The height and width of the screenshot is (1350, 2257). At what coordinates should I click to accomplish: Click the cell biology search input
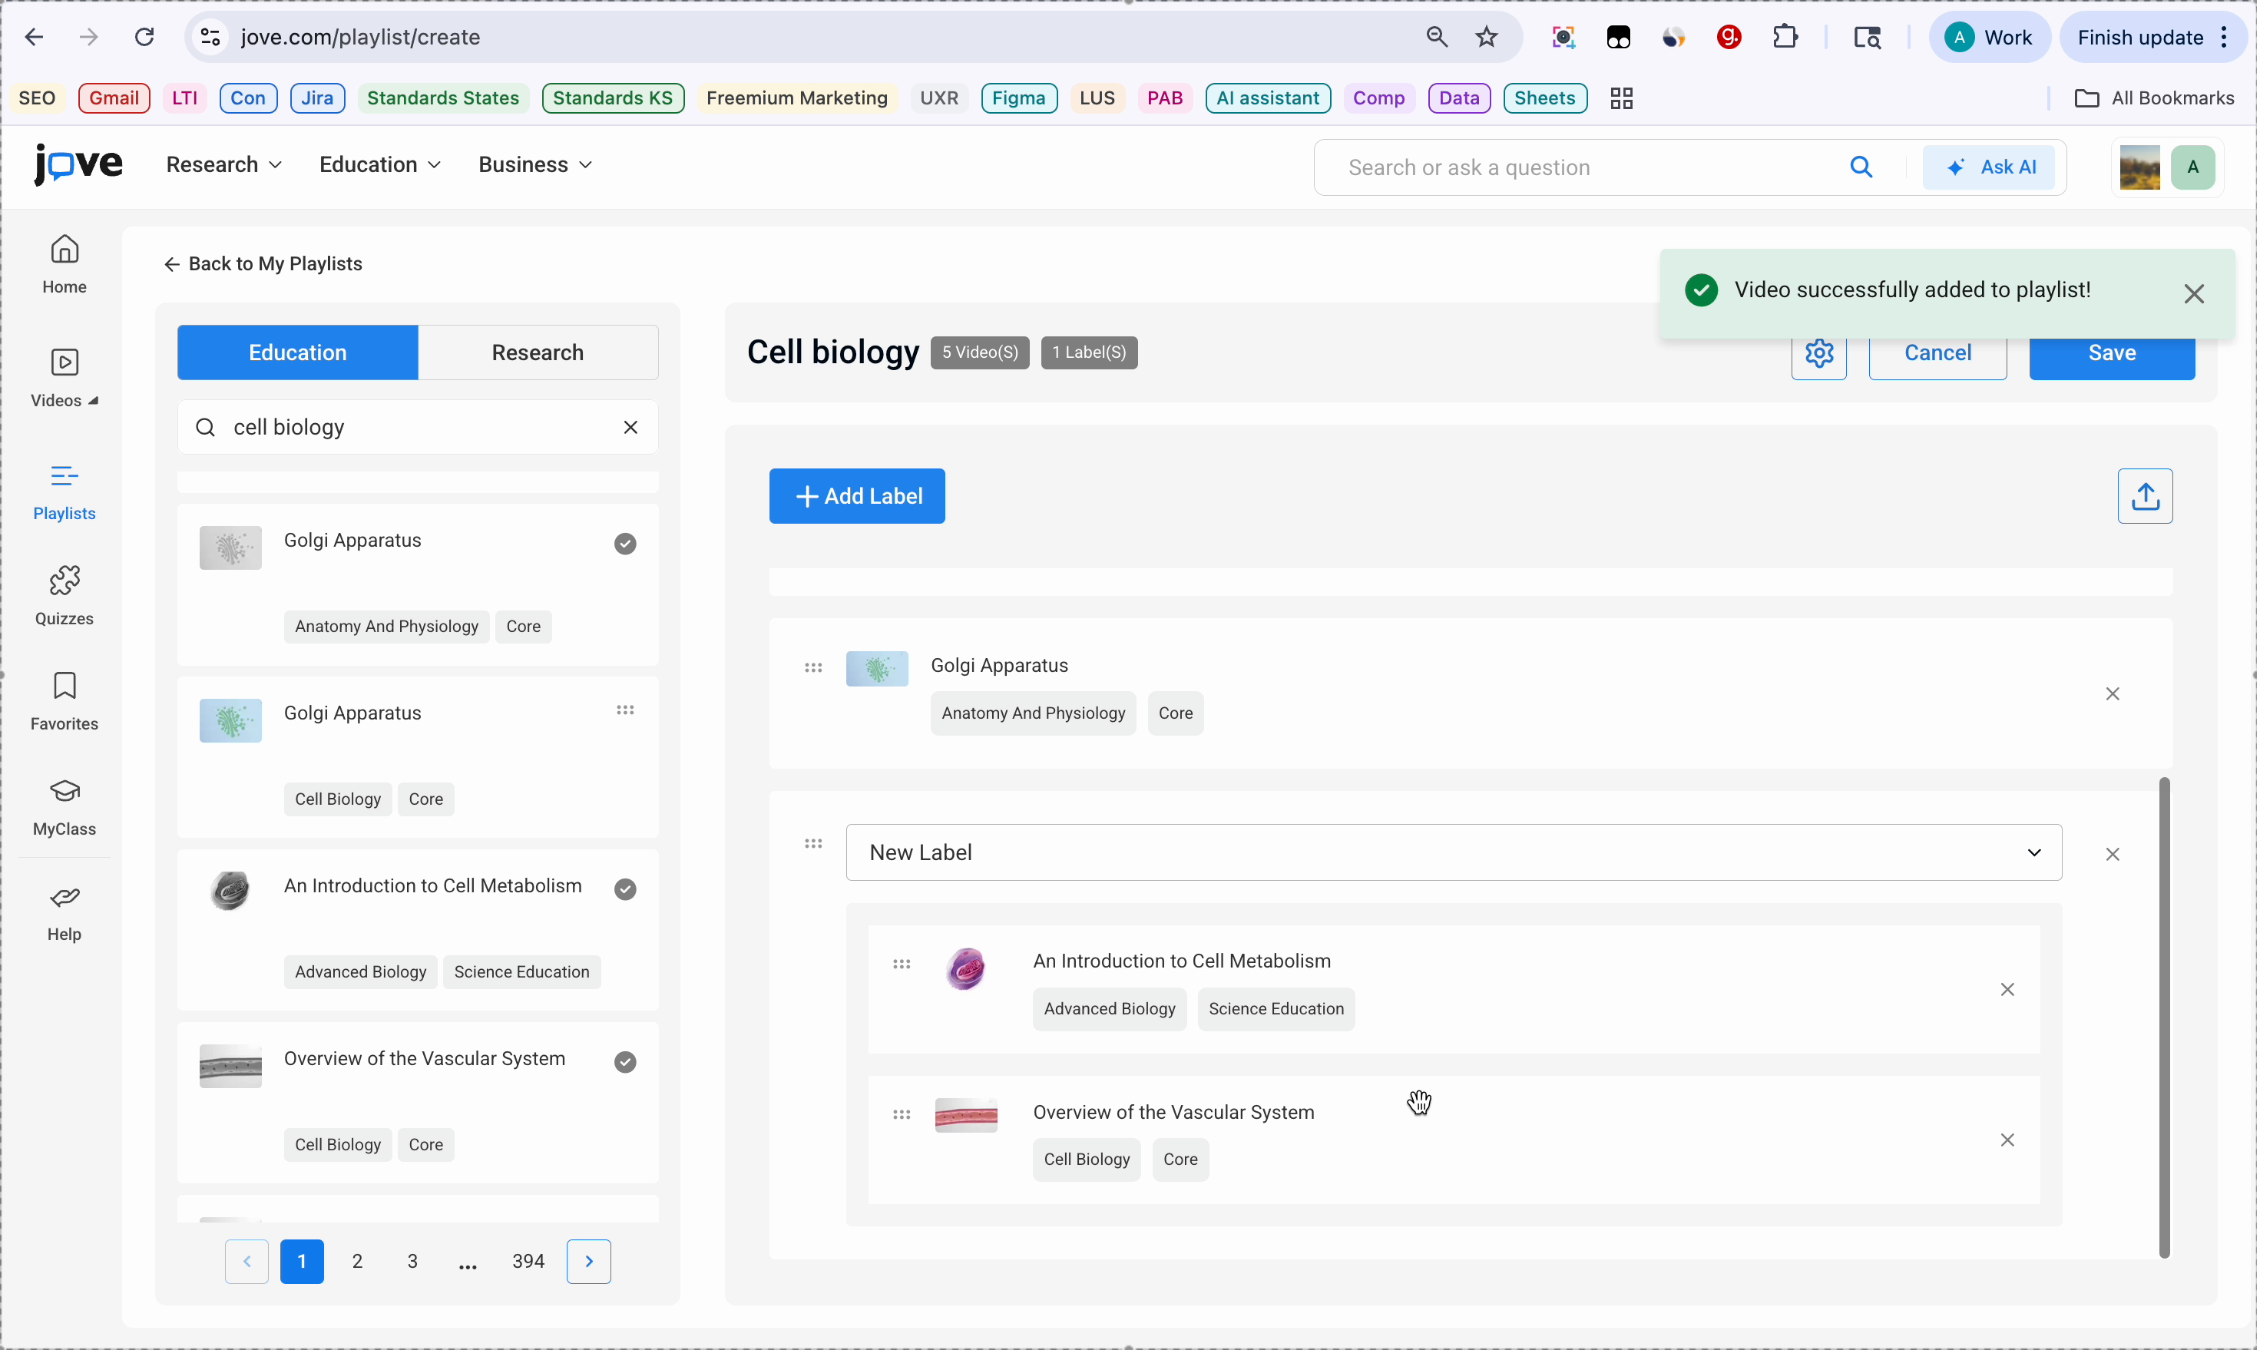[420, 427]
